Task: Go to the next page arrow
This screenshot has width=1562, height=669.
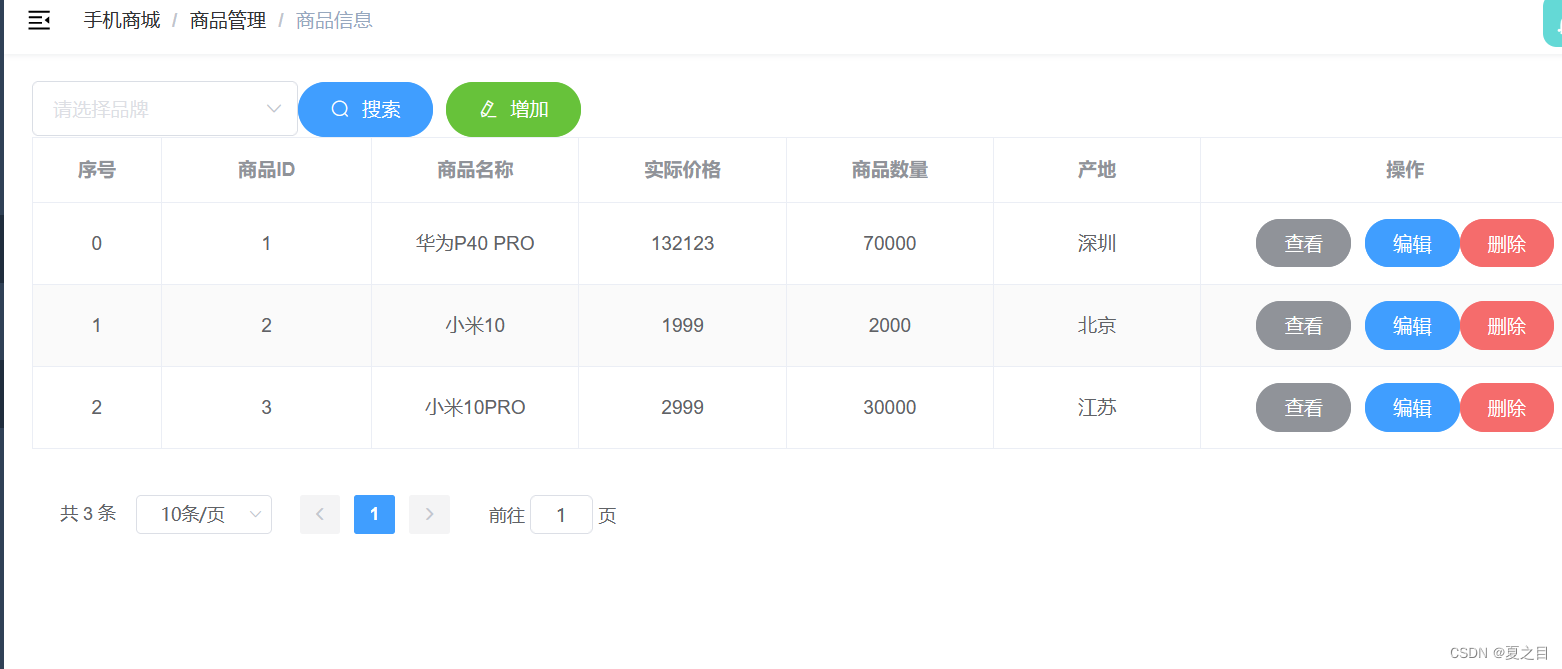Action: 429,515
